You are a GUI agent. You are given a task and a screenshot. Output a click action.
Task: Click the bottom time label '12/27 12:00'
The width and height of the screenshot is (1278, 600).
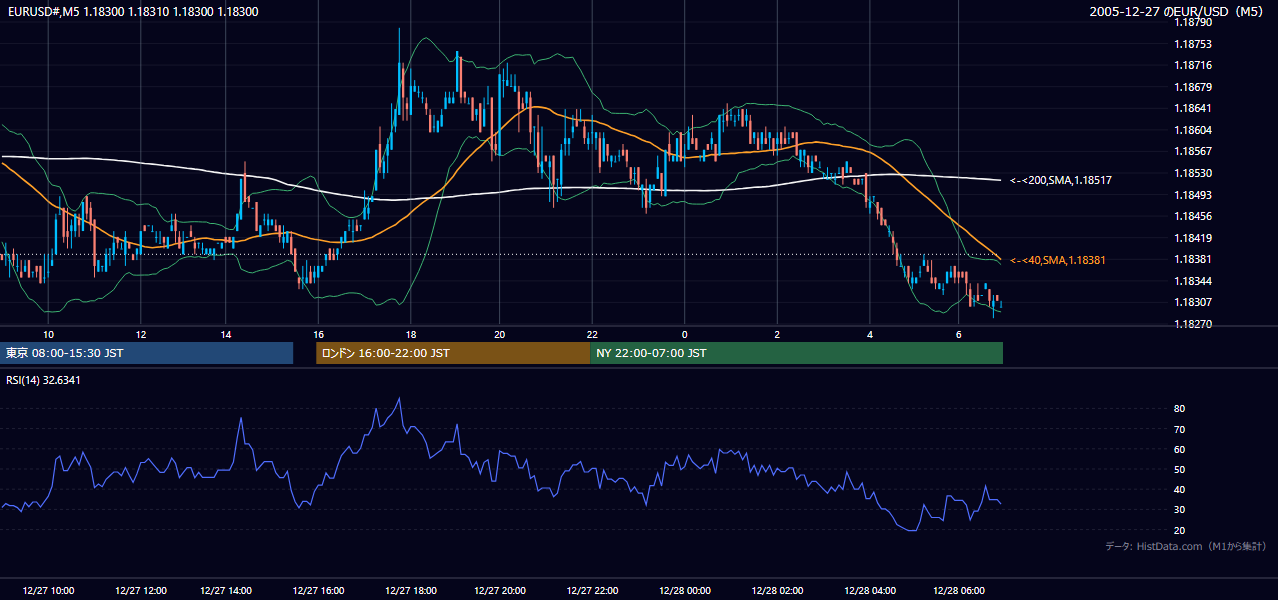[141, 590]
